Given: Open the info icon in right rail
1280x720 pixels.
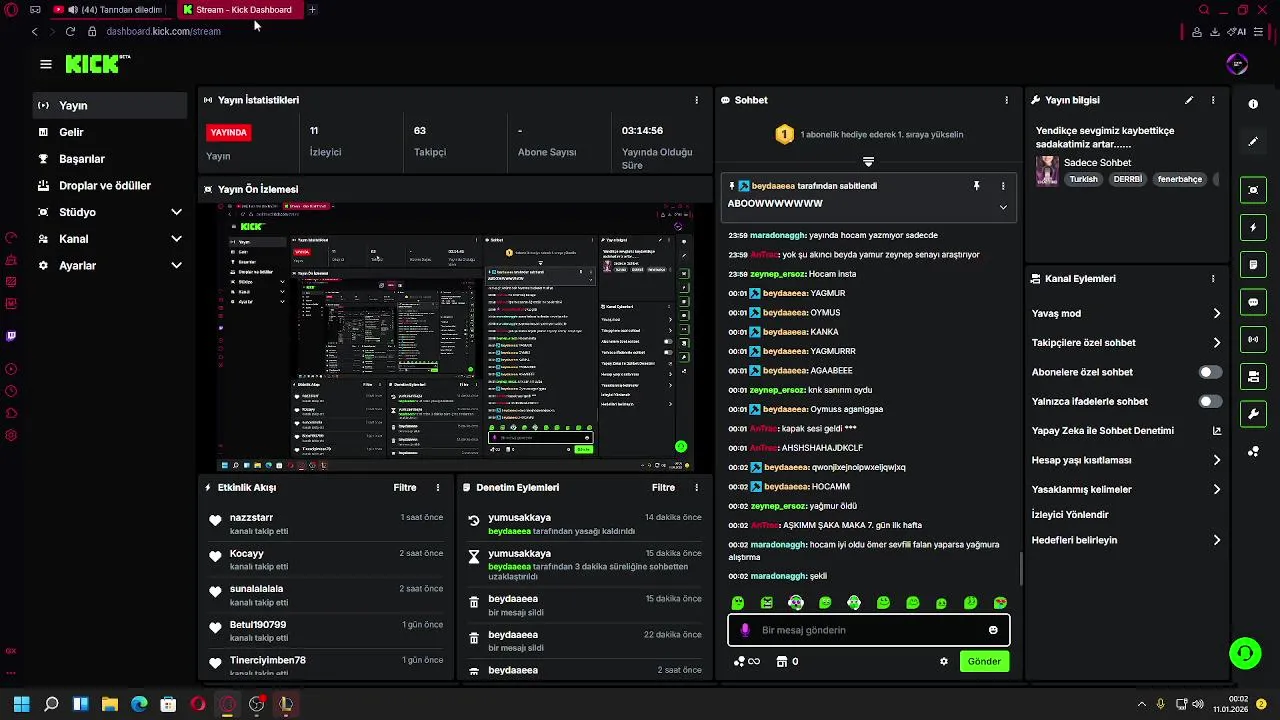Looking at the screenshot, I should click(1253, 104).
